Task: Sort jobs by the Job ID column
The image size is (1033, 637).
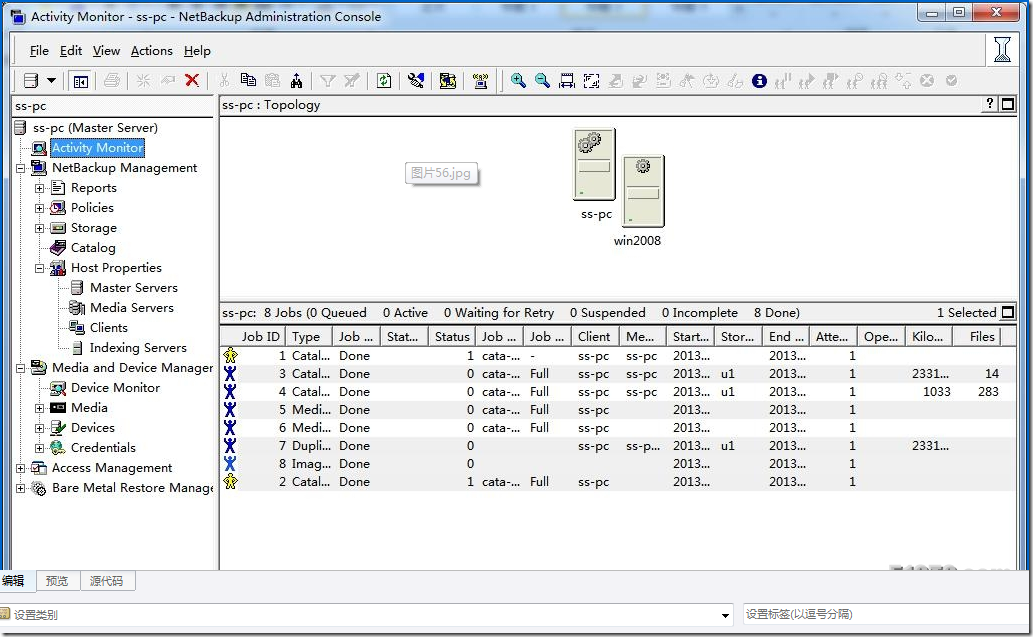Action: click(252, 337)
